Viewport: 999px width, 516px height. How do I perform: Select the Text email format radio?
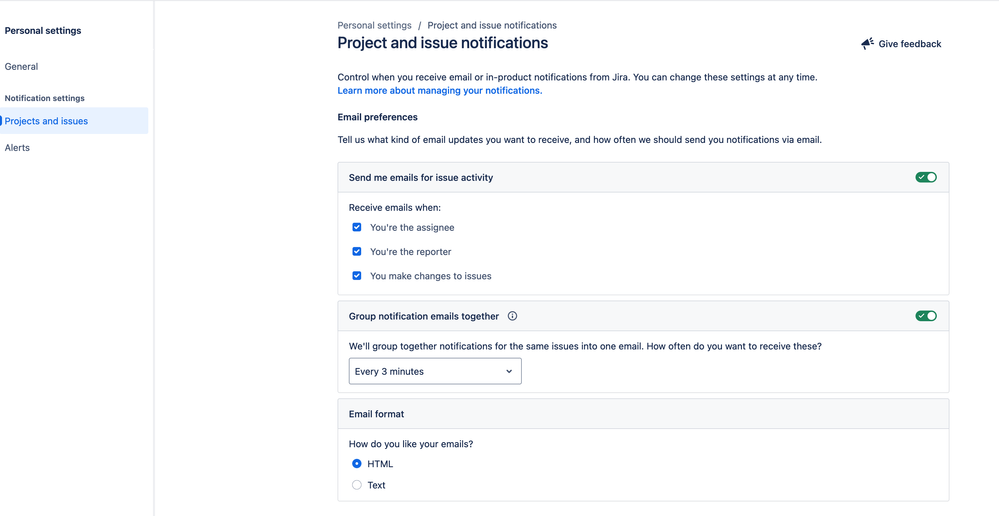(357, 485)
